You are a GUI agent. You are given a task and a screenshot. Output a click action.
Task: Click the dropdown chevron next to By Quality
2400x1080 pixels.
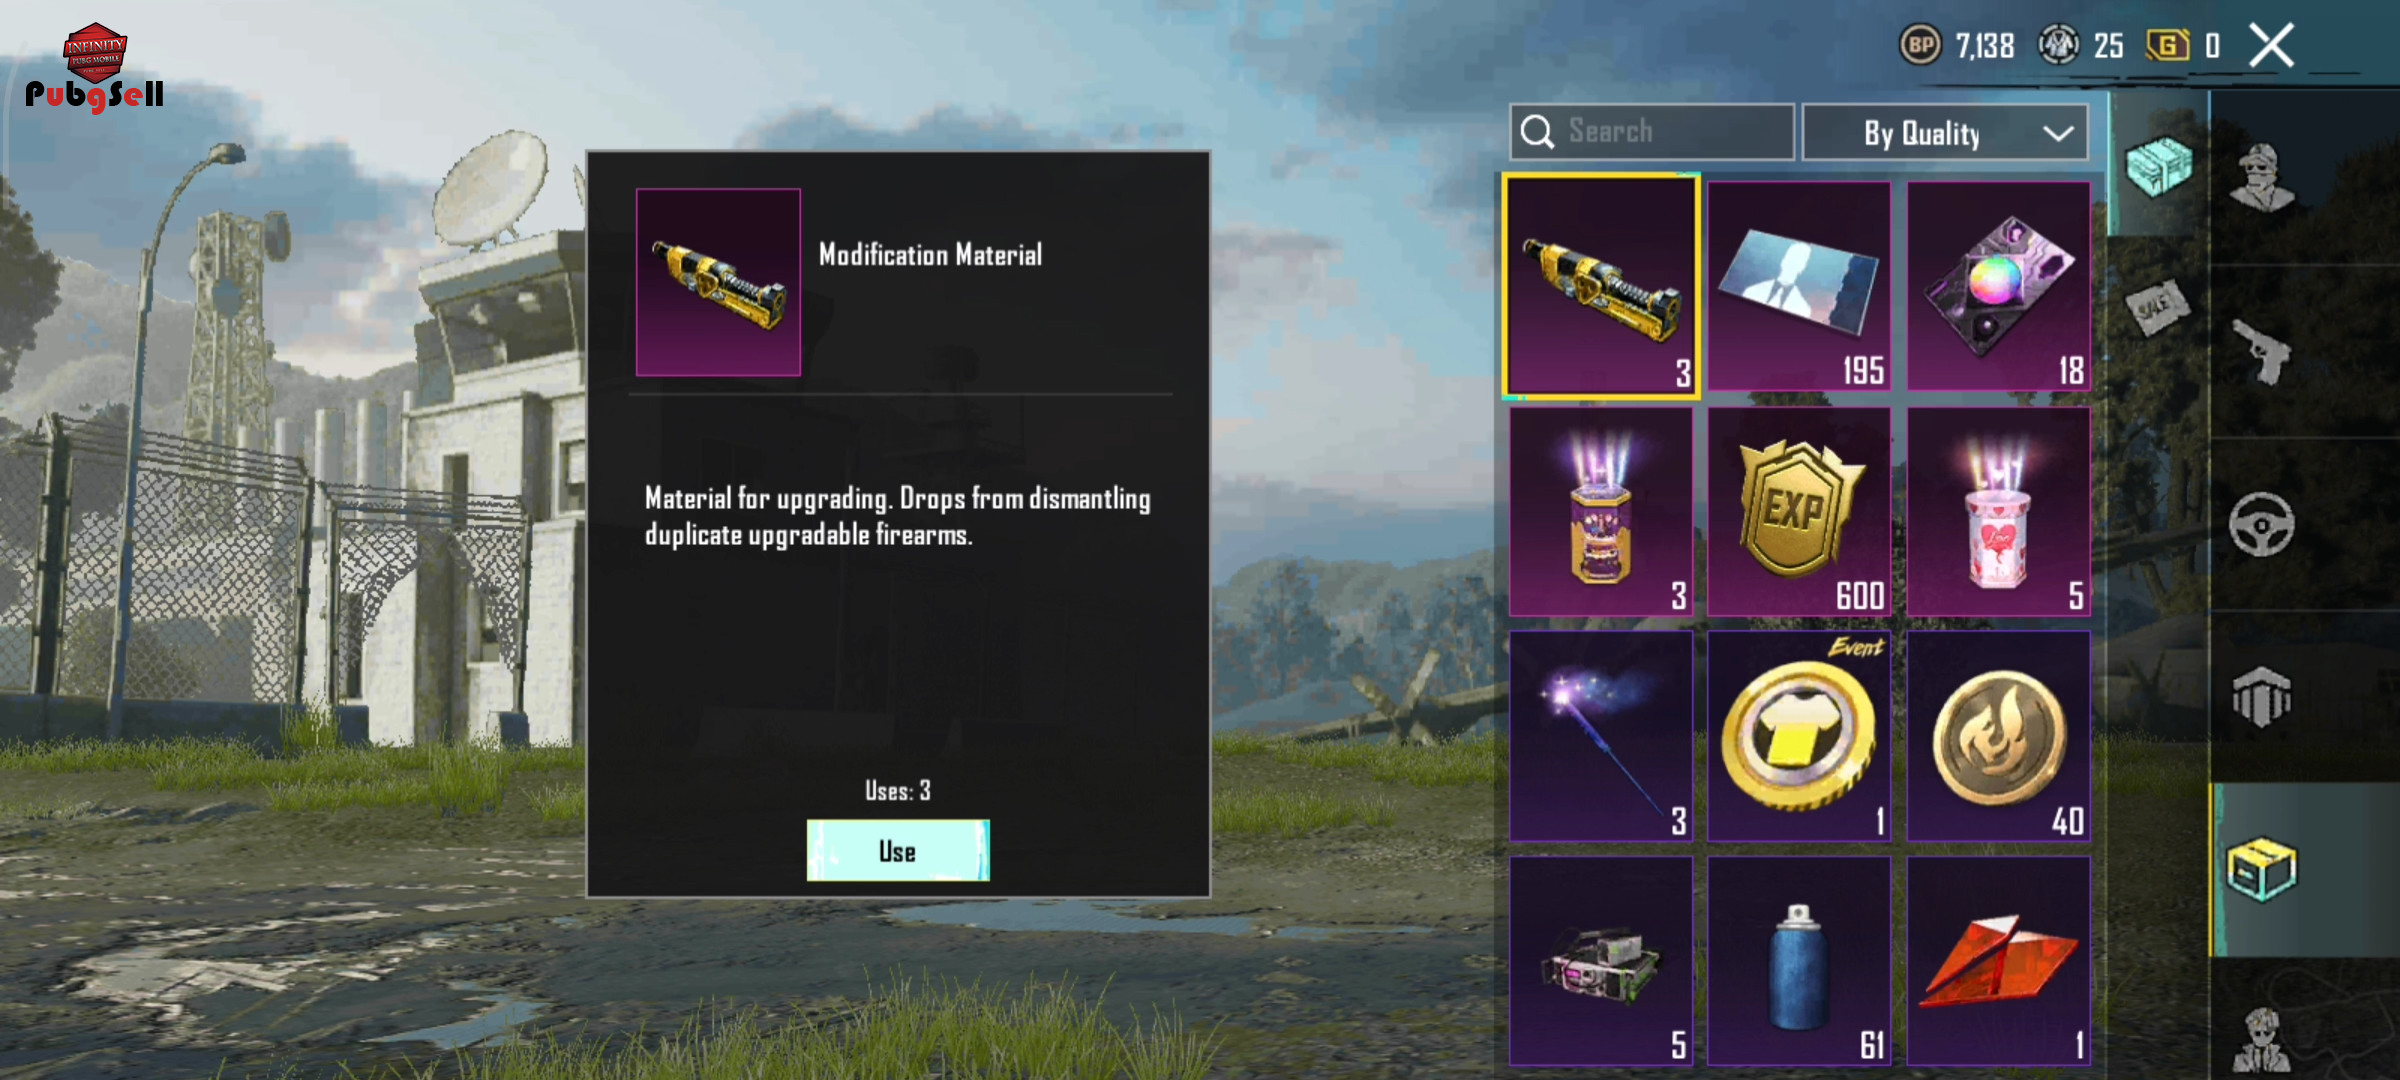point(2057,133)
